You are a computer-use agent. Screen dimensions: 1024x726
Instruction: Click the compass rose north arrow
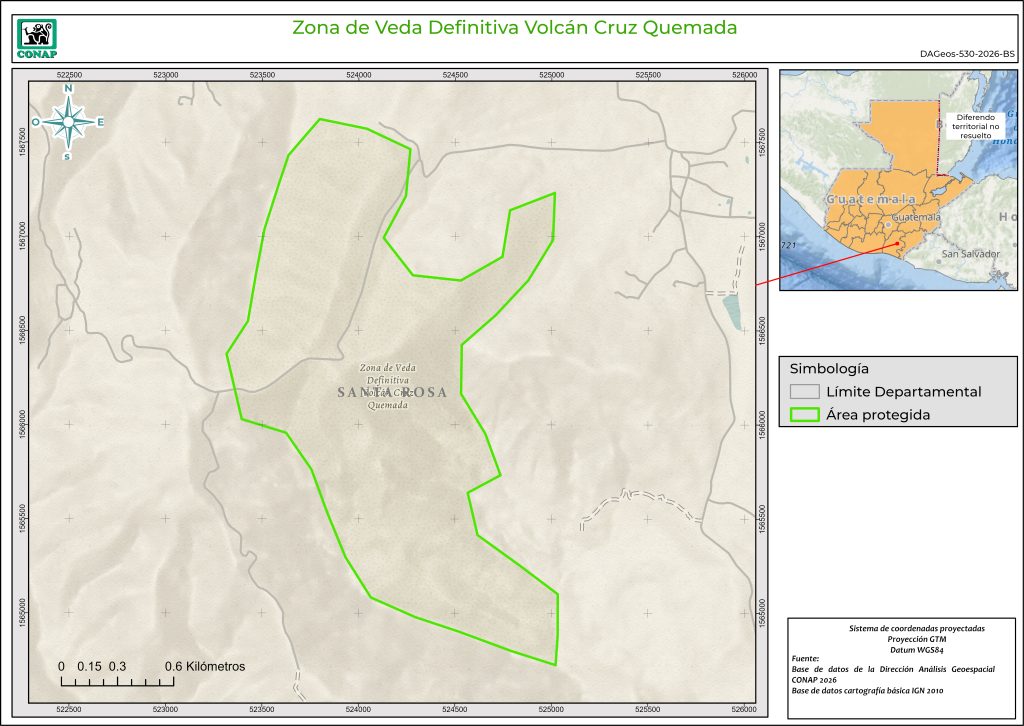coord(69,121)
